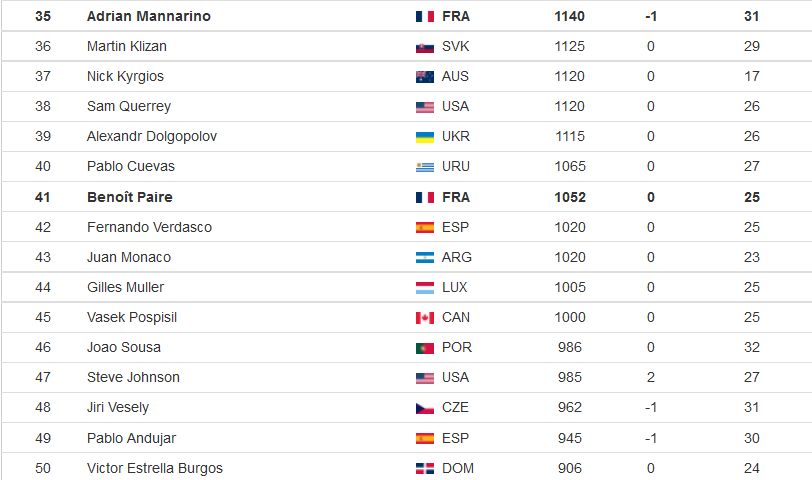Open Adrian Mannarino's player profile
This screenshot has width=812, height=480.
click(x=149, y=17)
